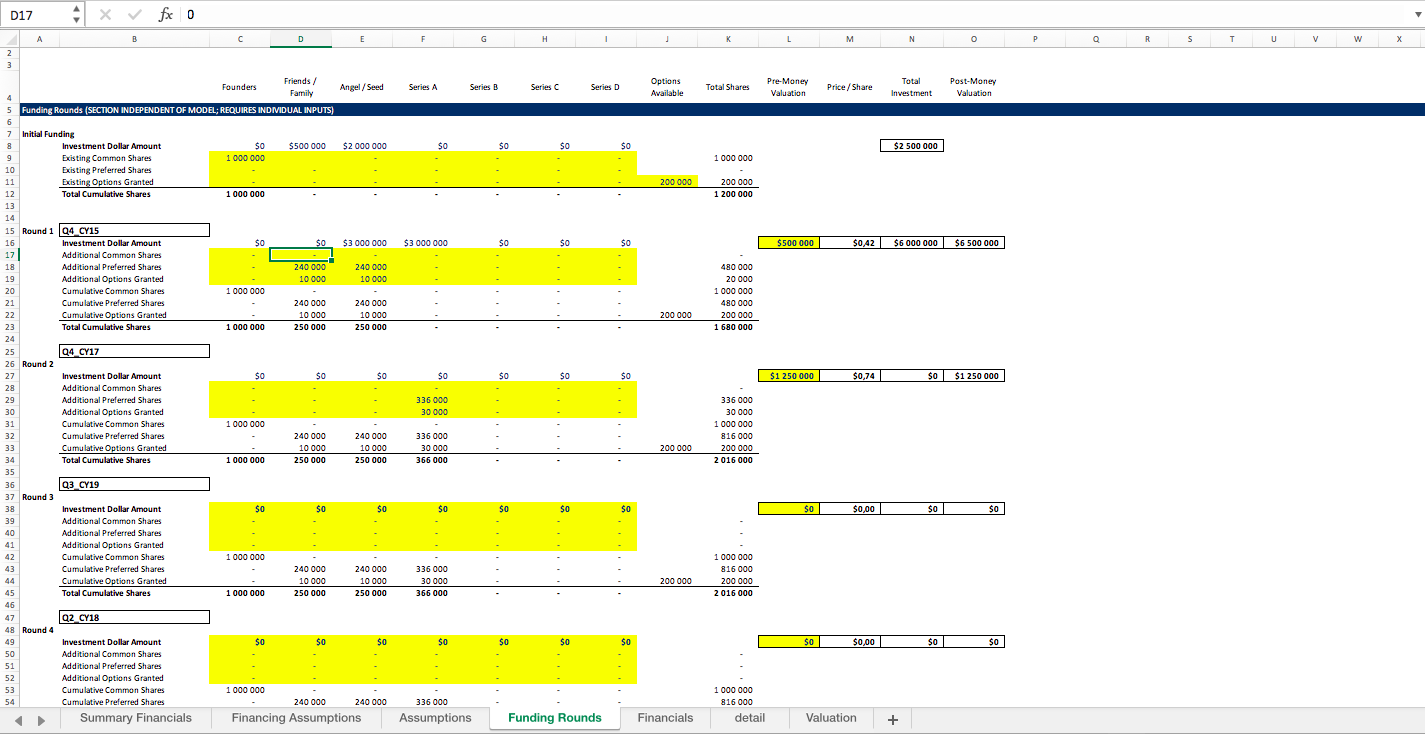Select column O header
The height and width of the screenshot is (734, 1425).
point(974,38)
